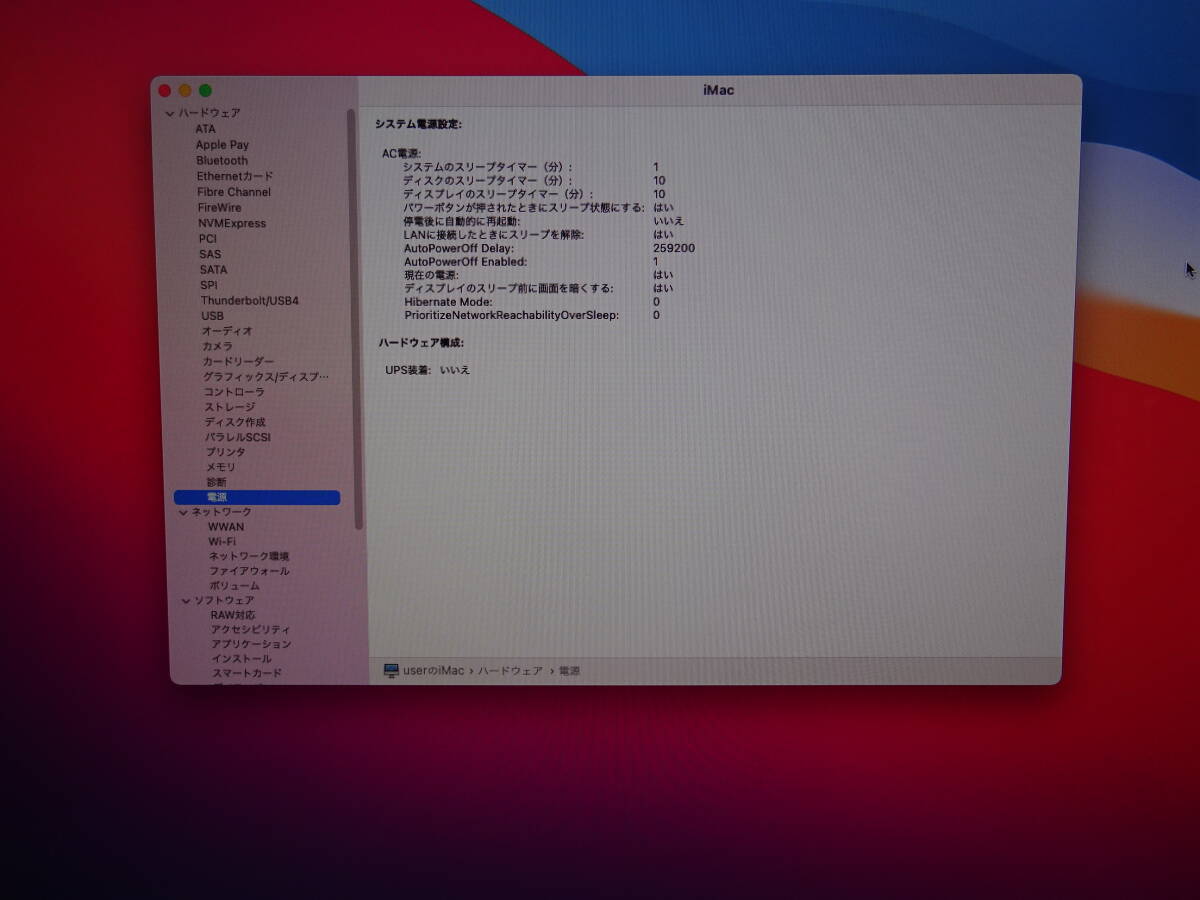Collapse the ハードウェア section chevron
Viewport: 1200px width, 900px height.
coord(170,114)
